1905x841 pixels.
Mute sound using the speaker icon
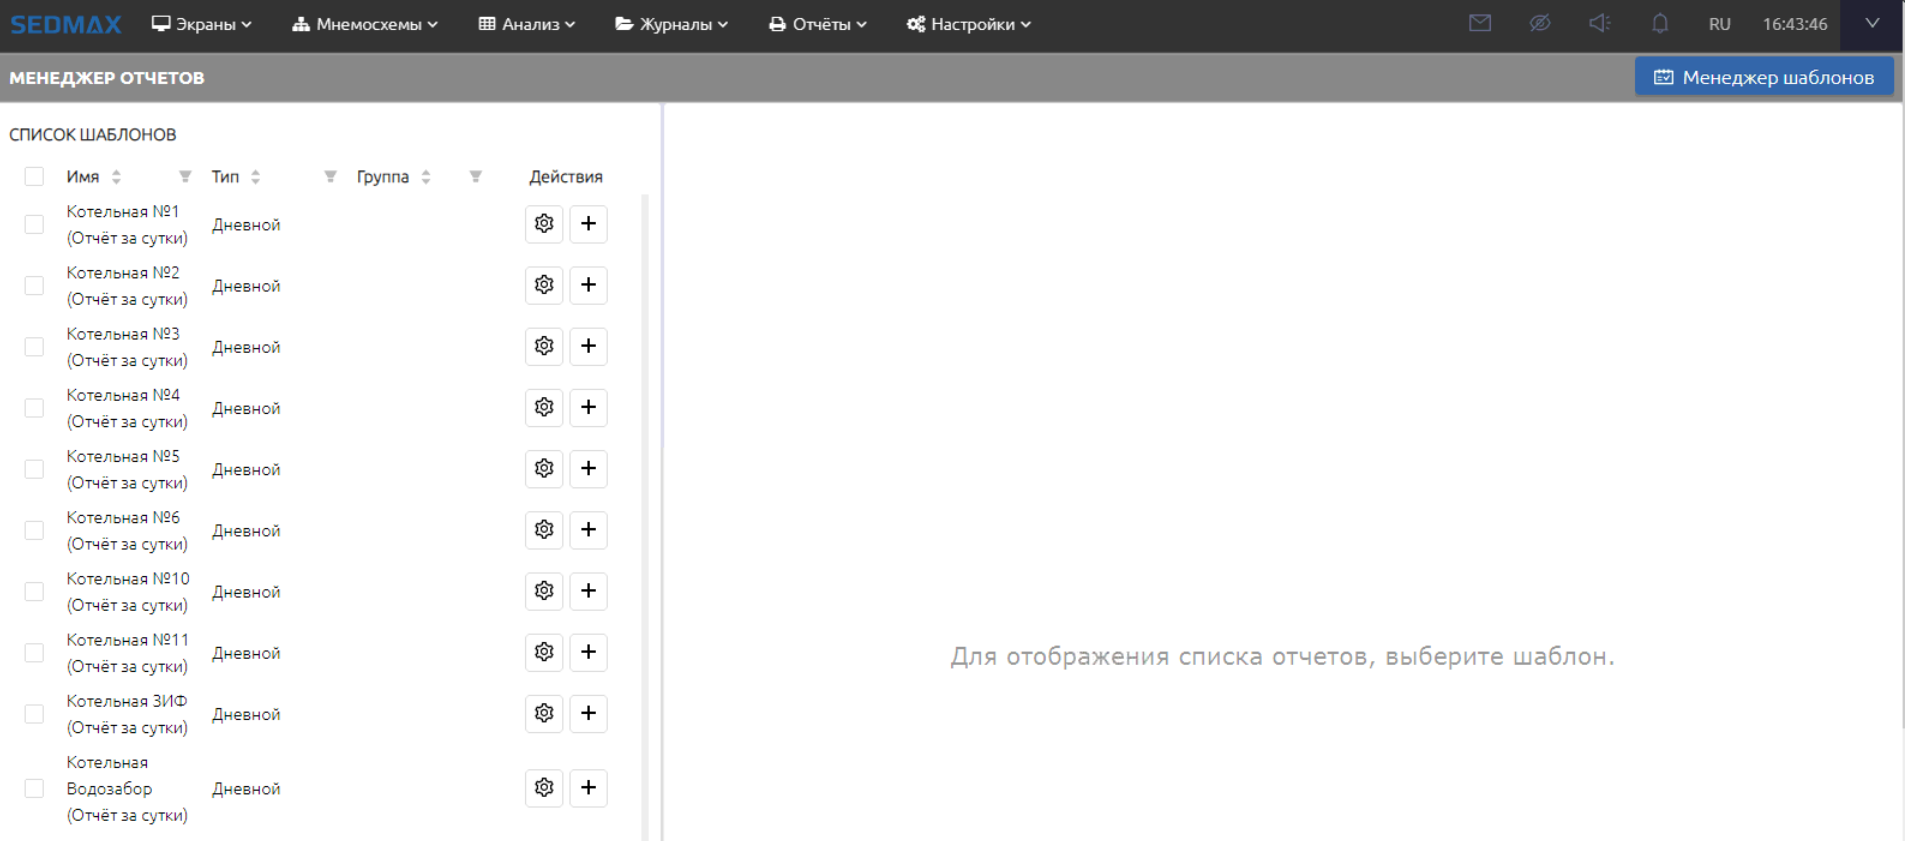pos(1600,23)
